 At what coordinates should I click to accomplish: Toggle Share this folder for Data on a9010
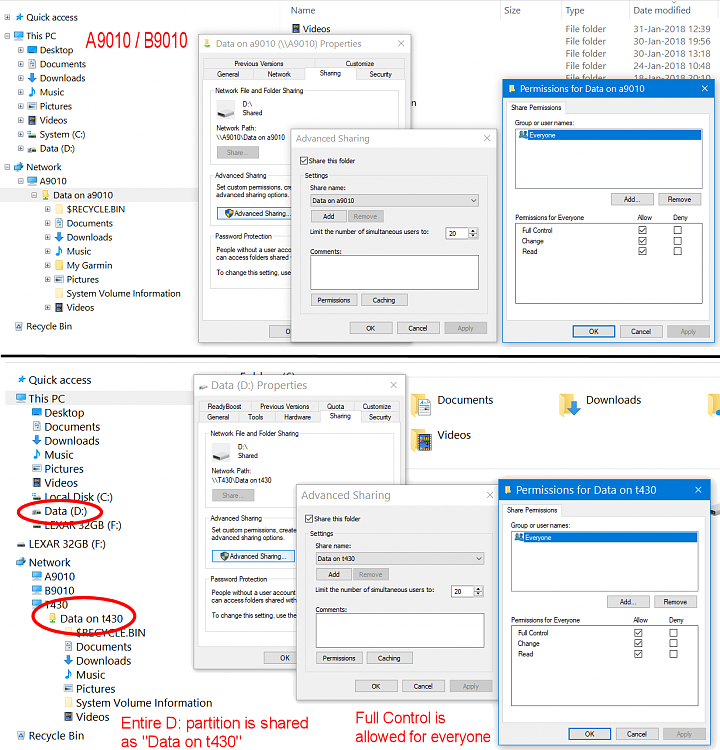(x=304, y=161)
